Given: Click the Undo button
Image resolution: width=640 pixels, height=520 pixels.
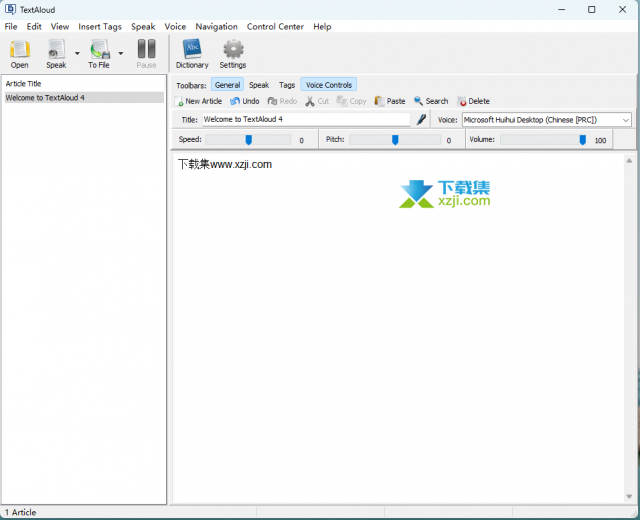Looking at the screenshot, I should click(x=244, y=101).
